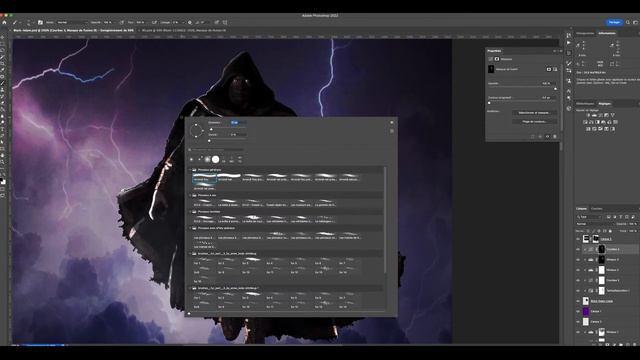Screen dimensions: 640x360
Task: Toggle the mask eye icon in Properties
Action: tap(547, 137)
